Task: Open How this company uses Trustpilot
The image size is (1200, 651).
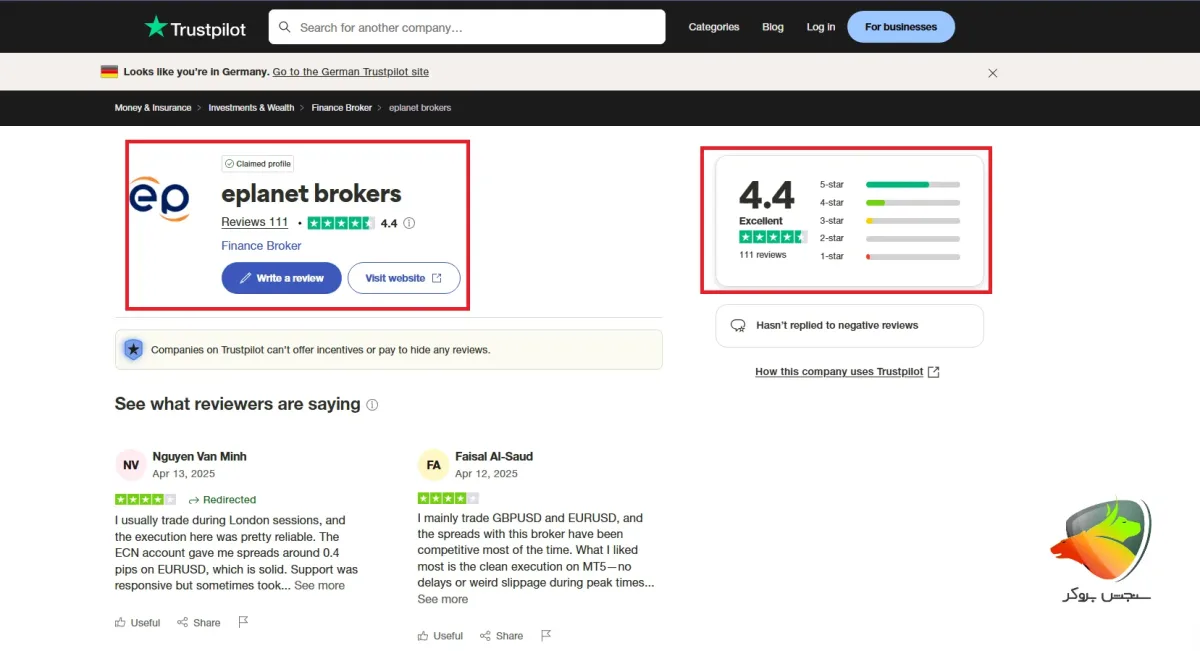Action: click(847, 372)
